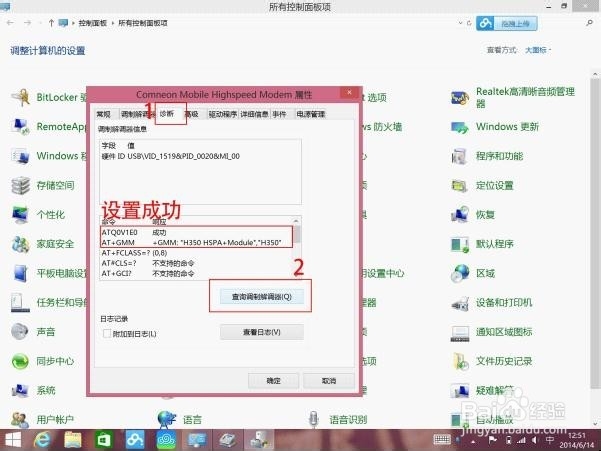The image size is (601, 451).
Task: Open 存储空间 storage spaces item
Action: point(43,185)
